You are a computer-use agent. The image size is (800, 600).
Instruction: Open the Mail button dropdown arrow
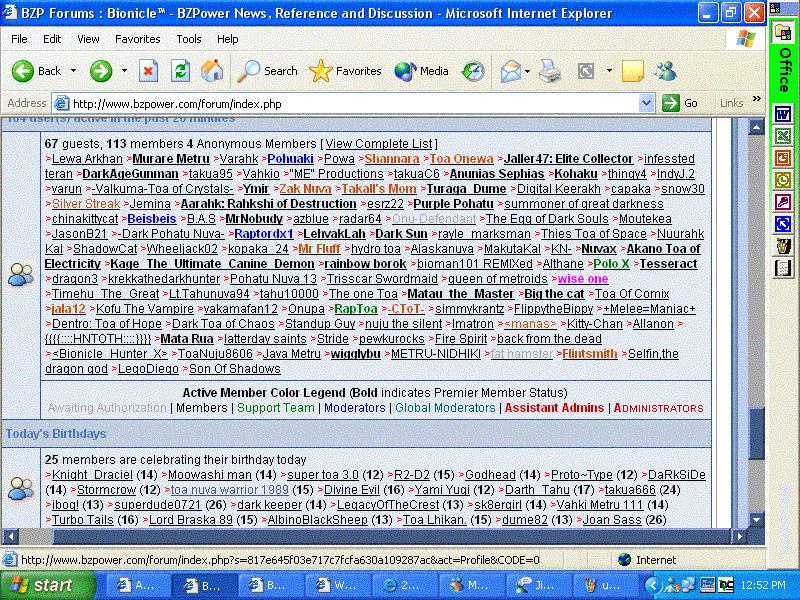point(526,71)
